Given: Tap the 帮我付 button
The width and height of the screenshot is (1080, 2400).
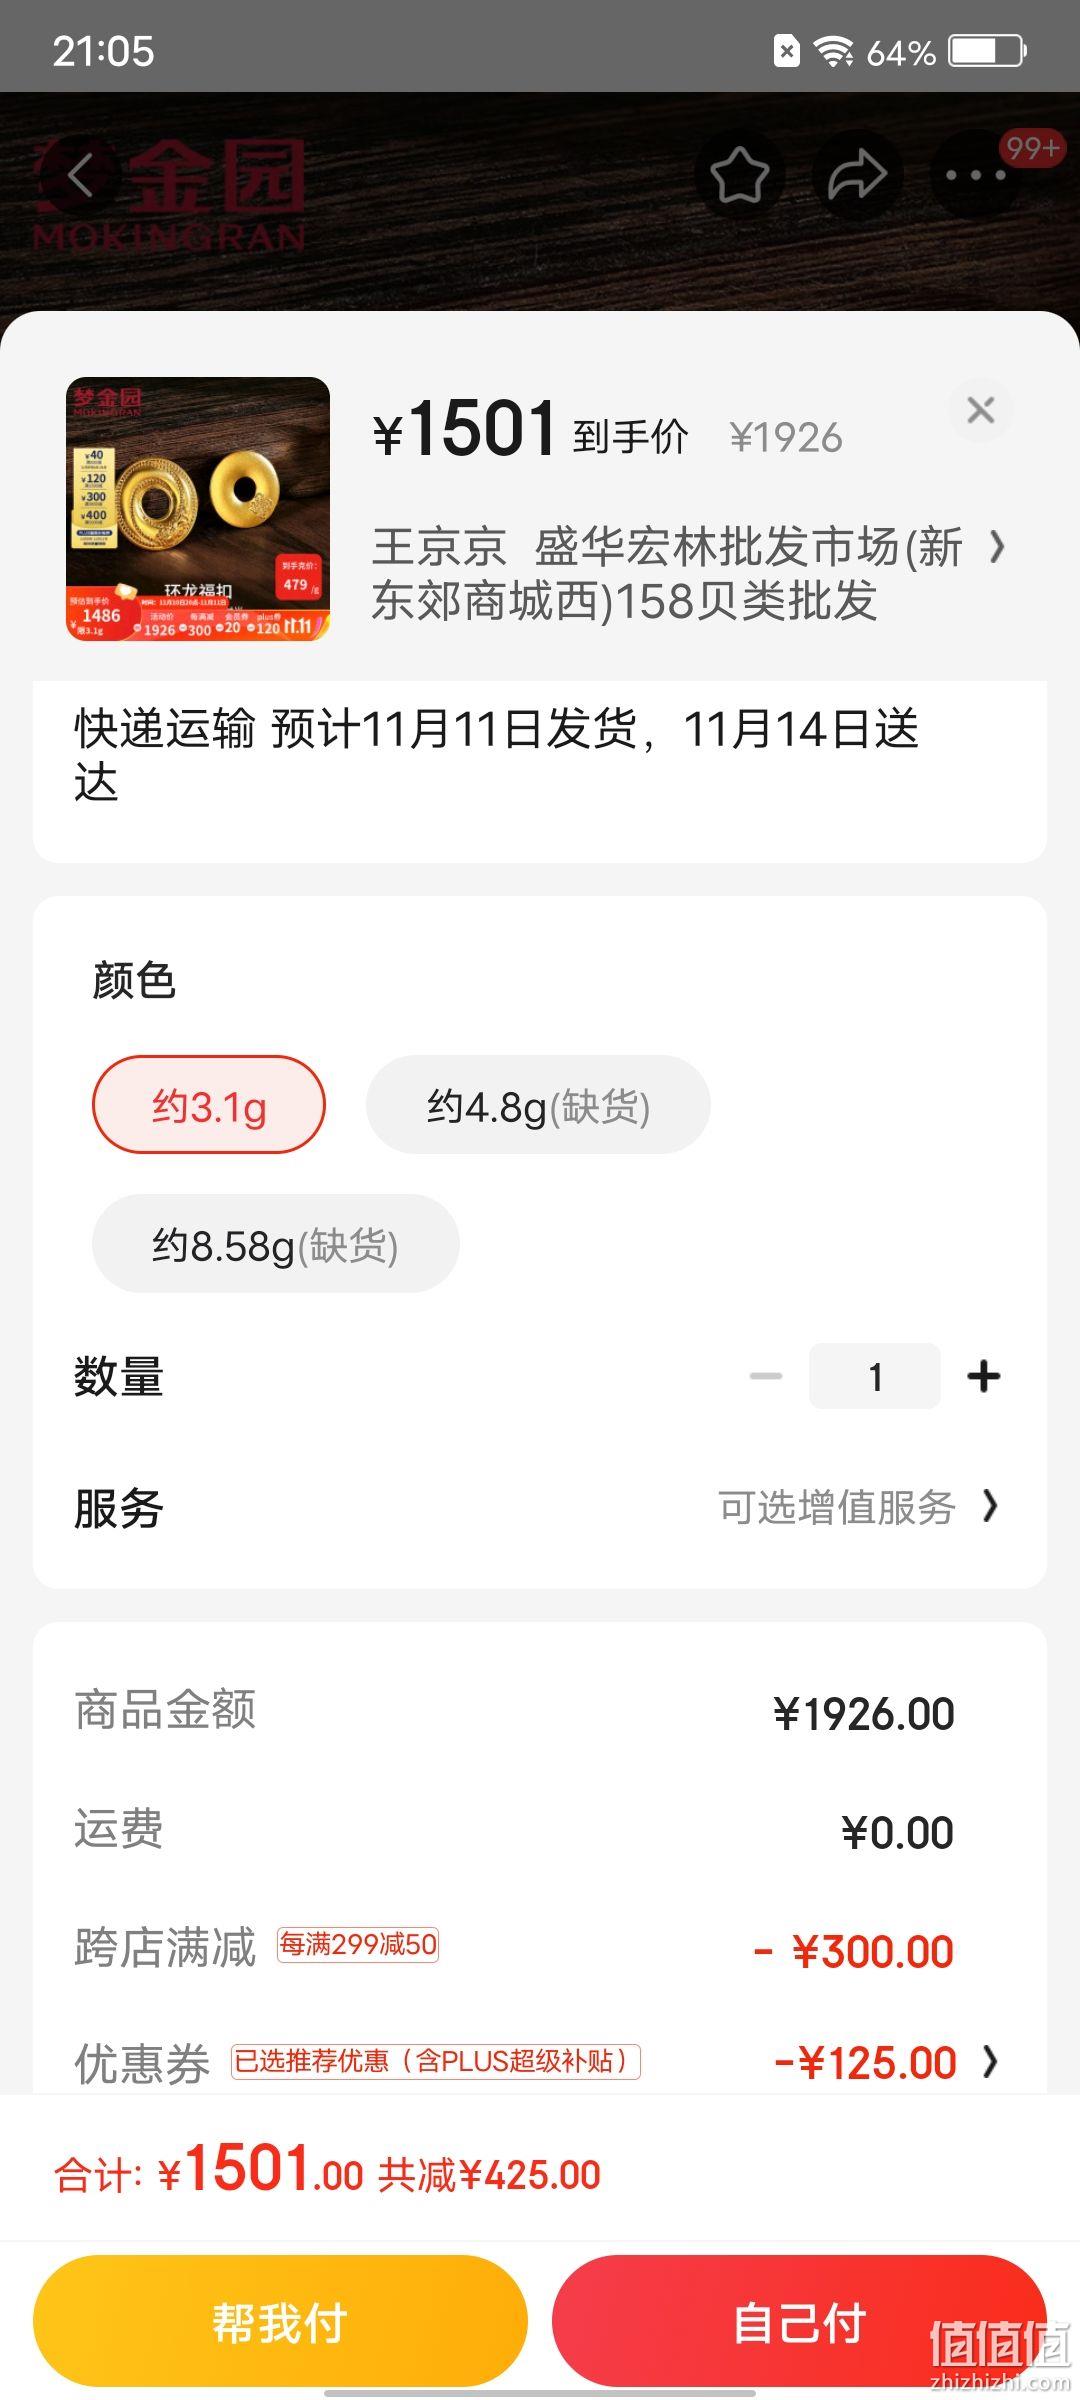Looking at the screenshot, I should [x=280, y=2321].
